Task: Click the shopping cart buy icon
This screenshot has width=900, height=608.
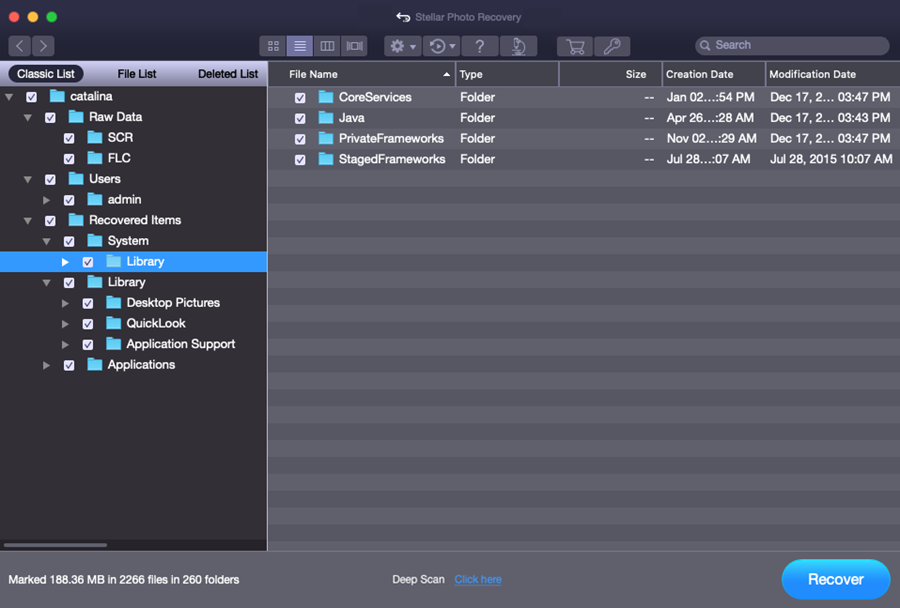Action: (x=575, y=46)
